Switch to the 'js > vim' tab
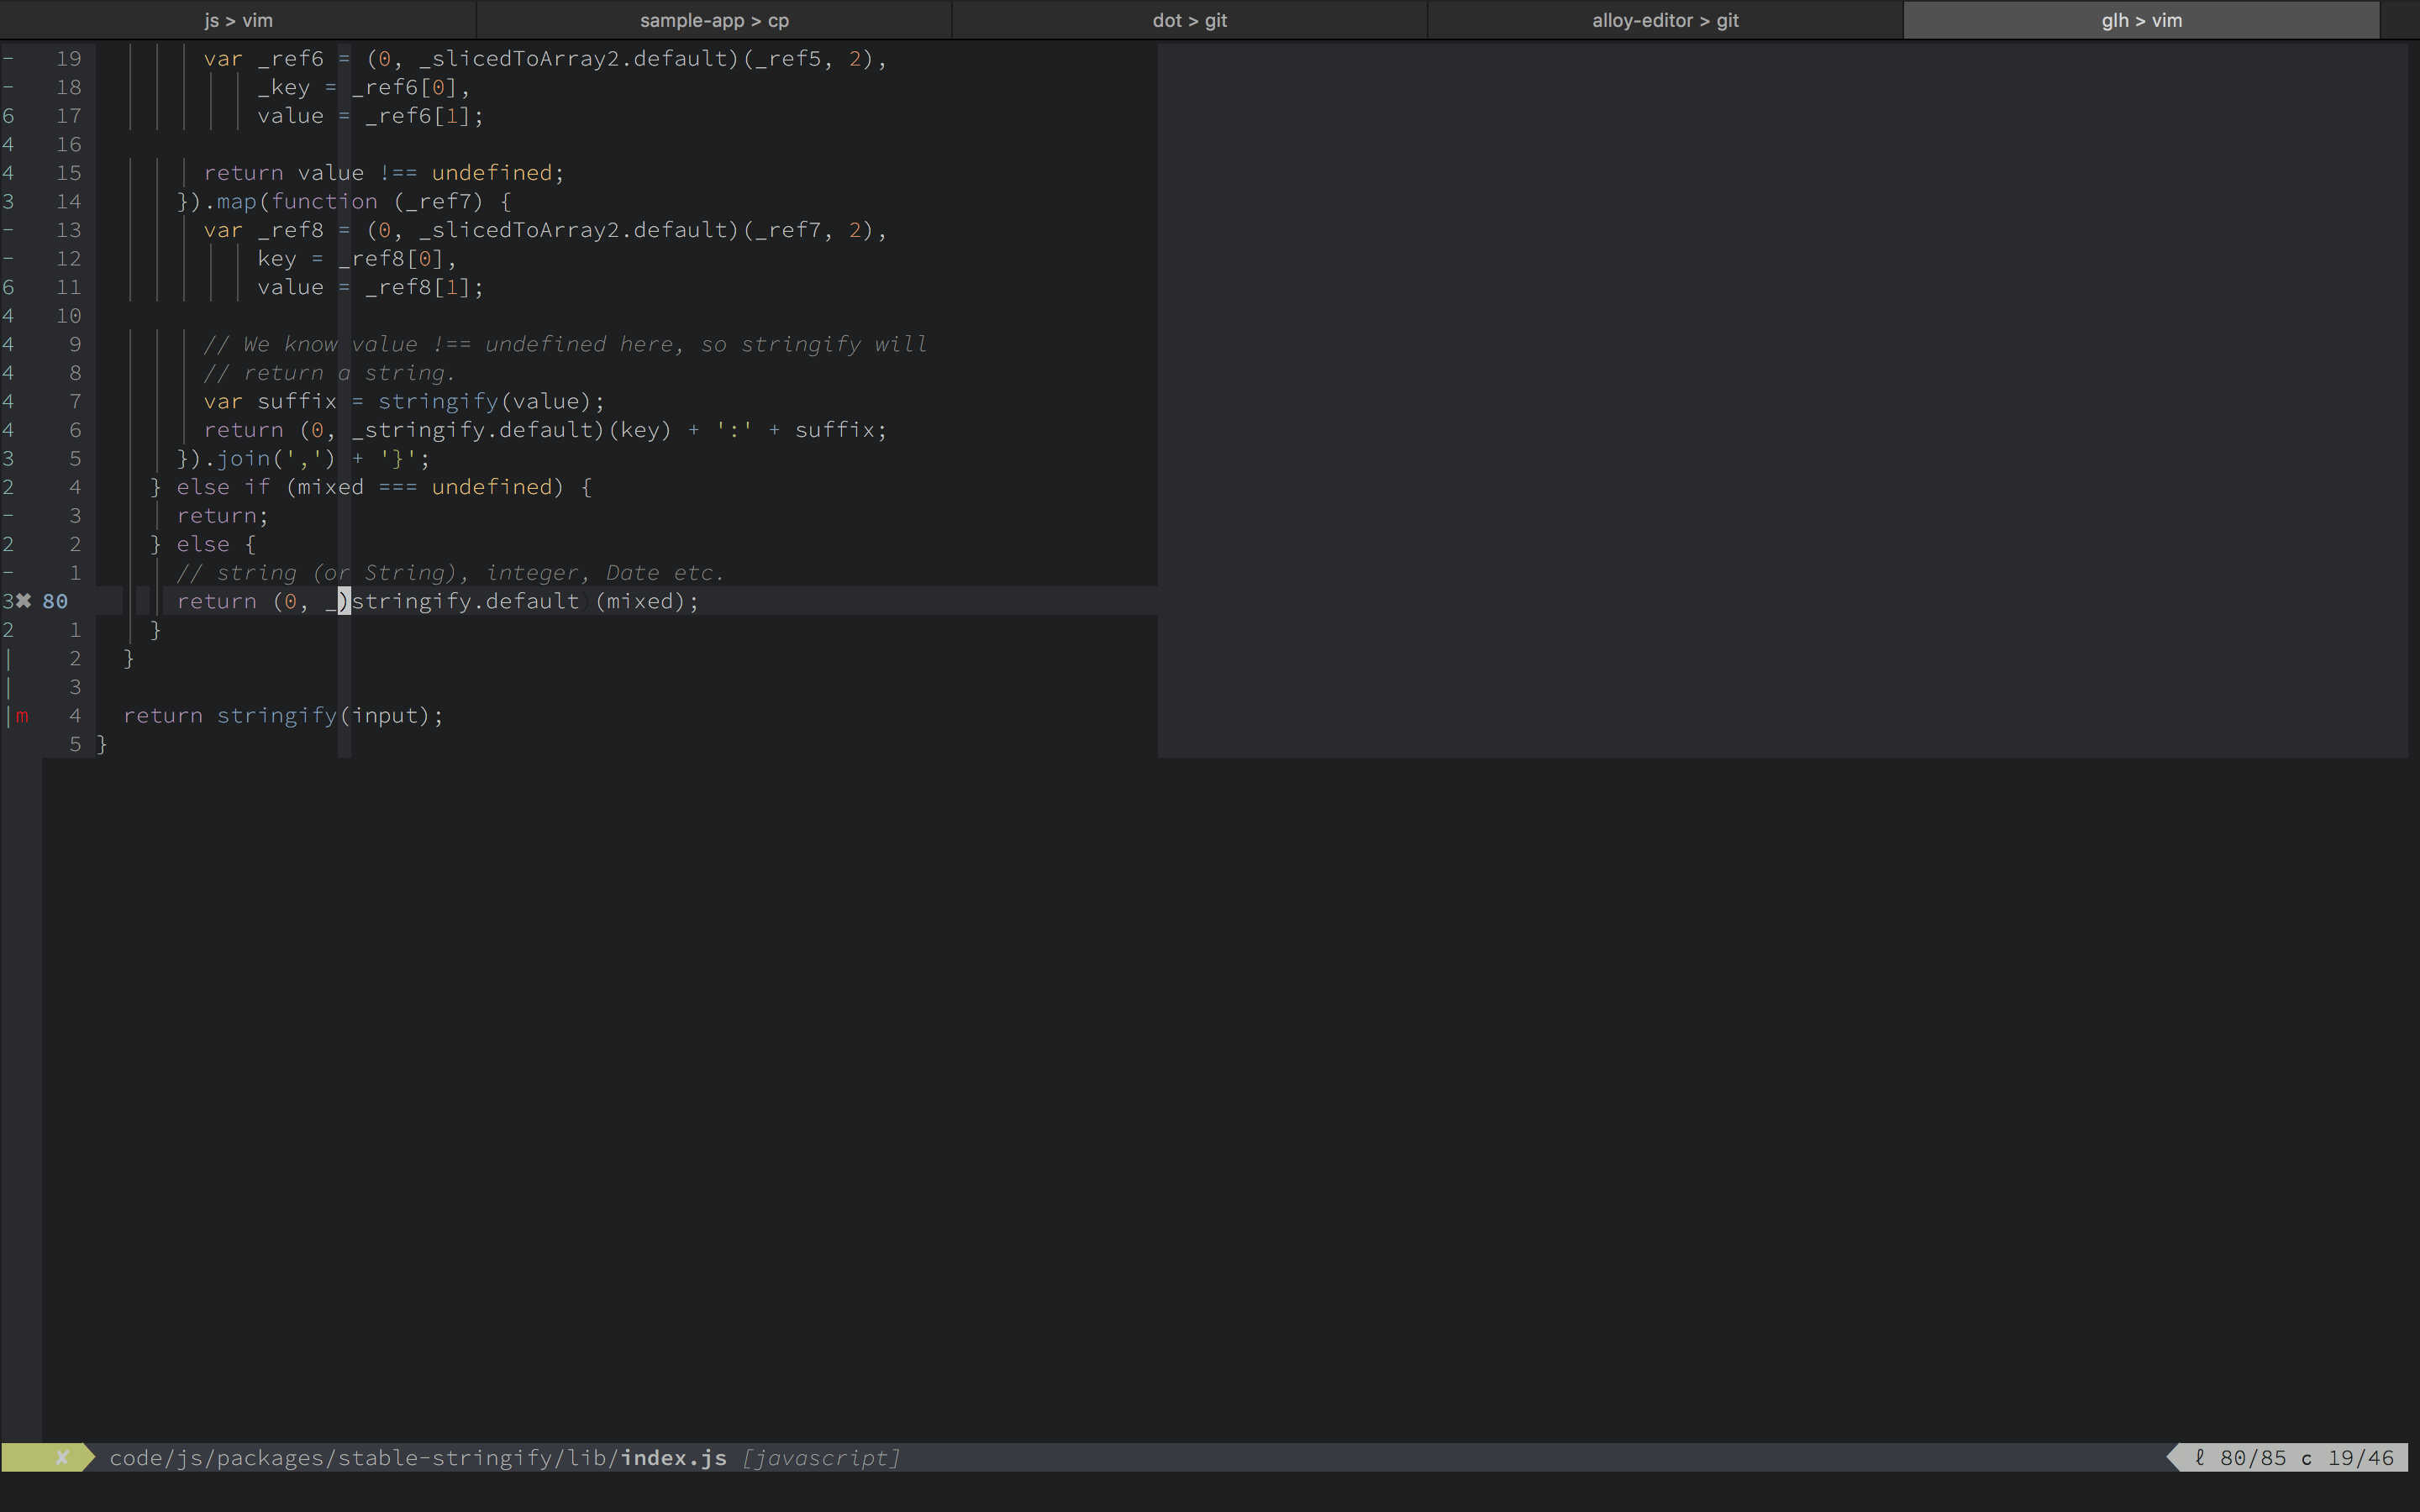Image resolution: width=2420 pixels, height=1512 pixels. (238, 20)
